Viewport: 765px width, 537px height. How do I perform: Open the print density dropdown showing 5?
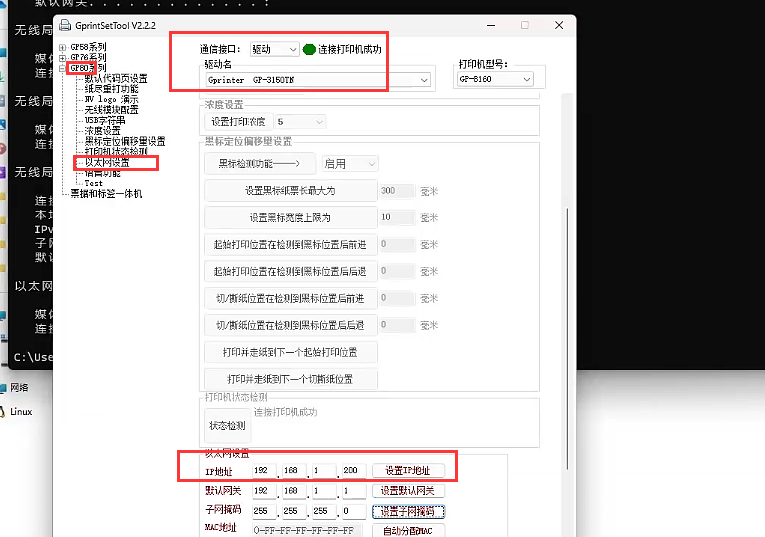click(300, 122)
